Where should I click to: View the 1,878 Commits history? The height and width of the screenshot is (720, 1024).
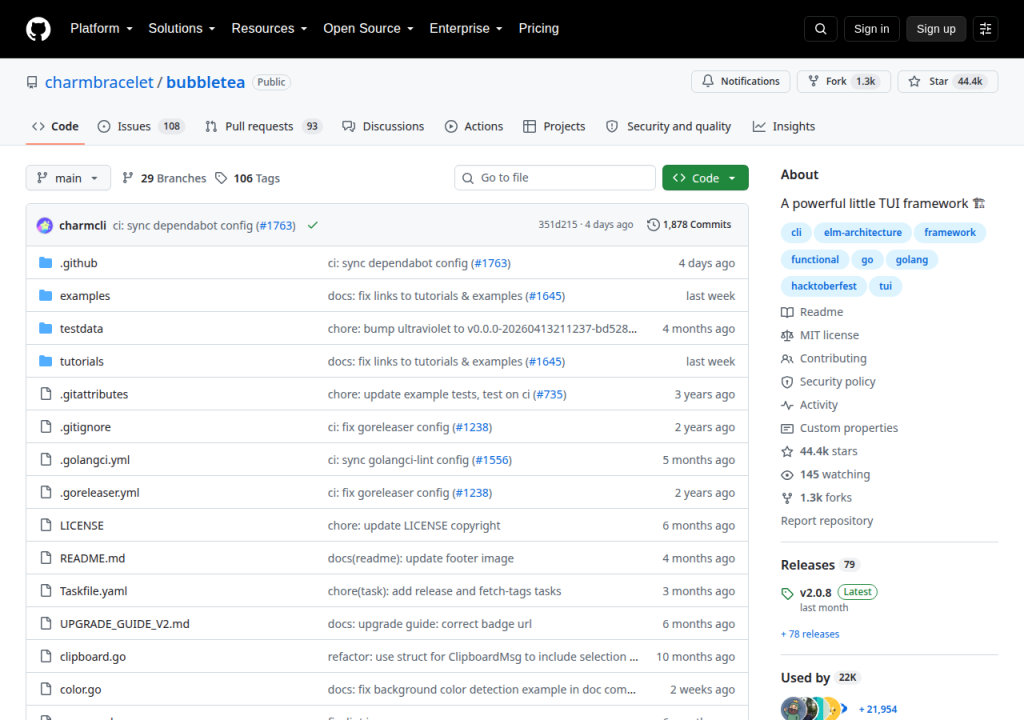[x=689, y=225]
